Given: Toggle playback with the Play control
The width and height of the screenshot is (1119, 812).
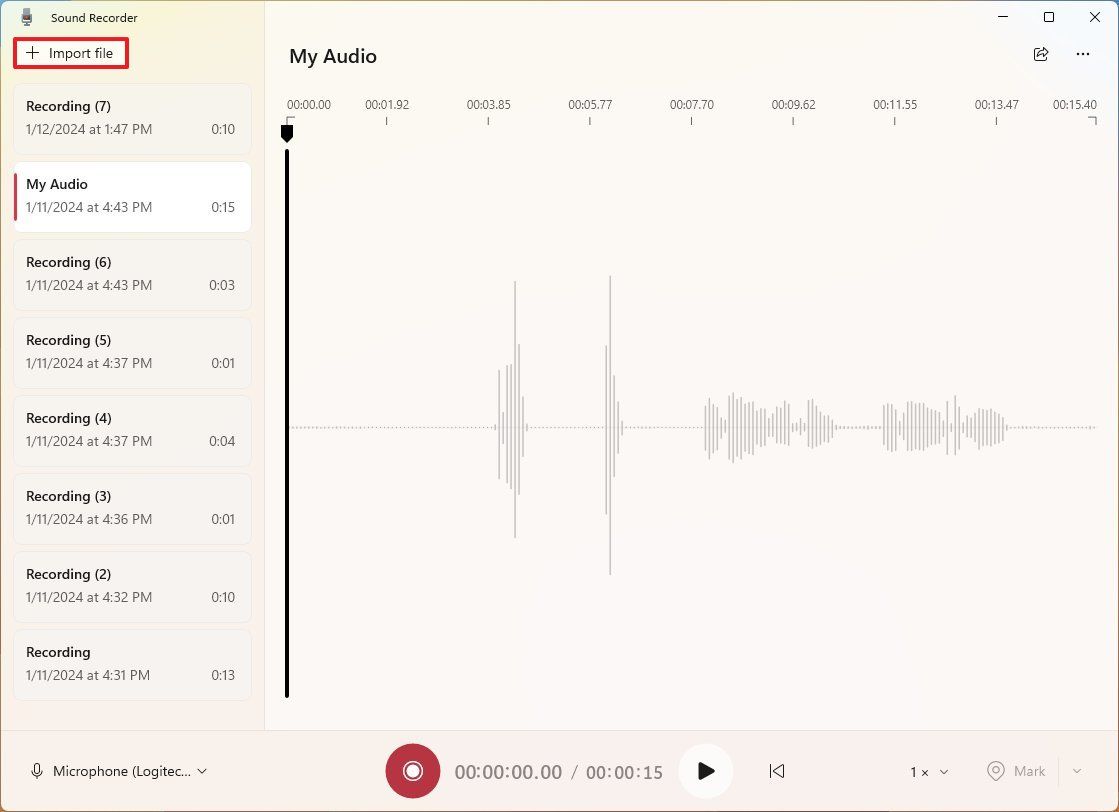Looking at the screenshot, I should click(706, 771).
